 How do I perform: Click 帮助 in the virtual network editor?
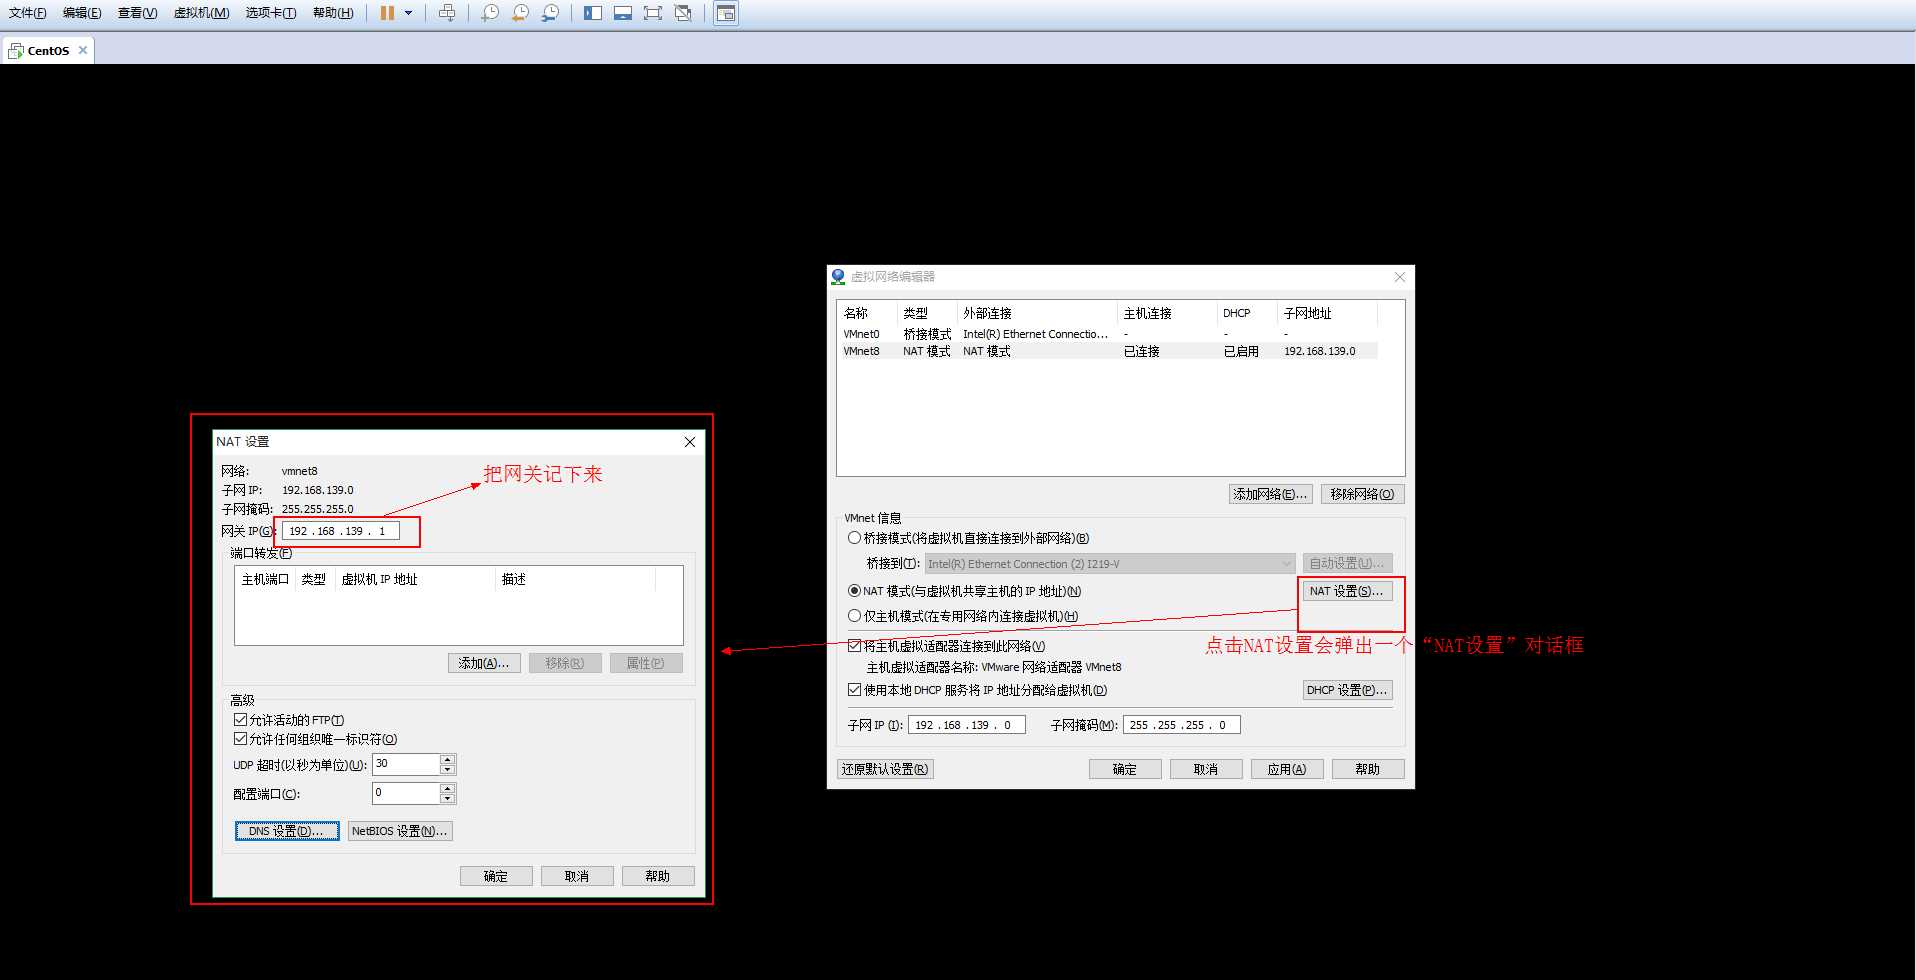coord(1368,769)
